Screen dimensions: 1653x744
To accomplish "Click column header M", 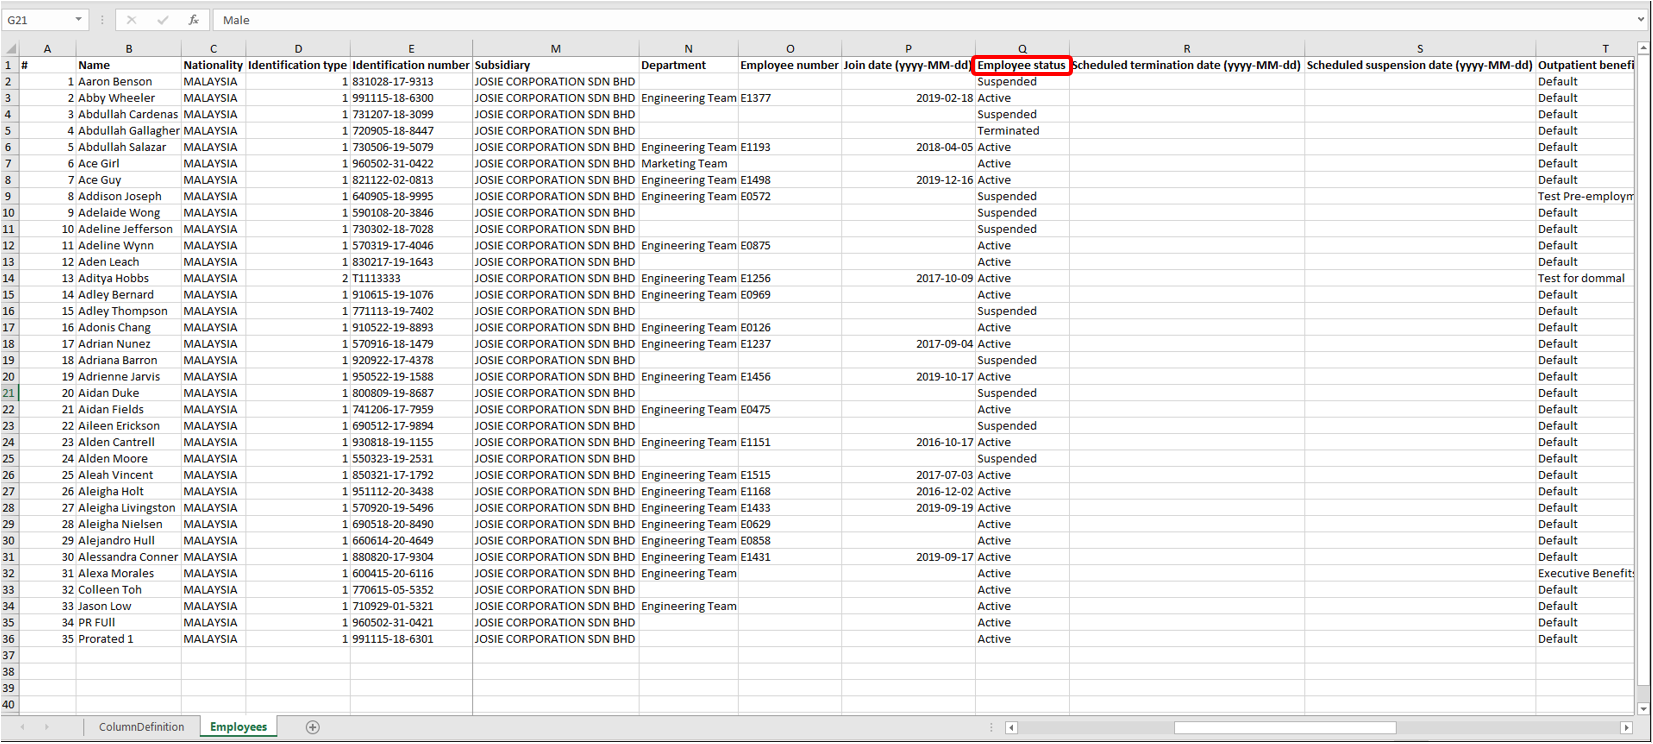I will tap(555, 48).
